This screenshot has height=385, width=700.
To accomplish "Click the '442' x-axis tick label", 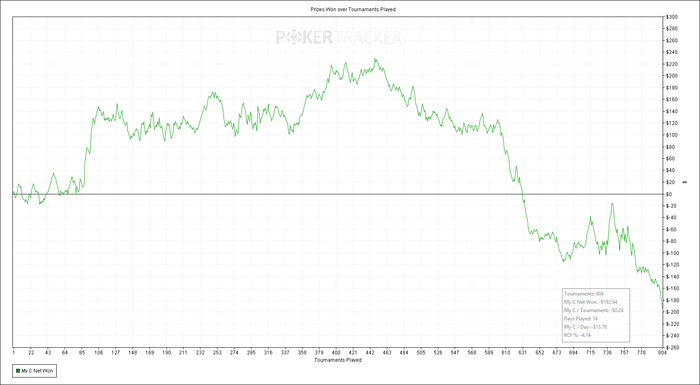I will 370,353.
